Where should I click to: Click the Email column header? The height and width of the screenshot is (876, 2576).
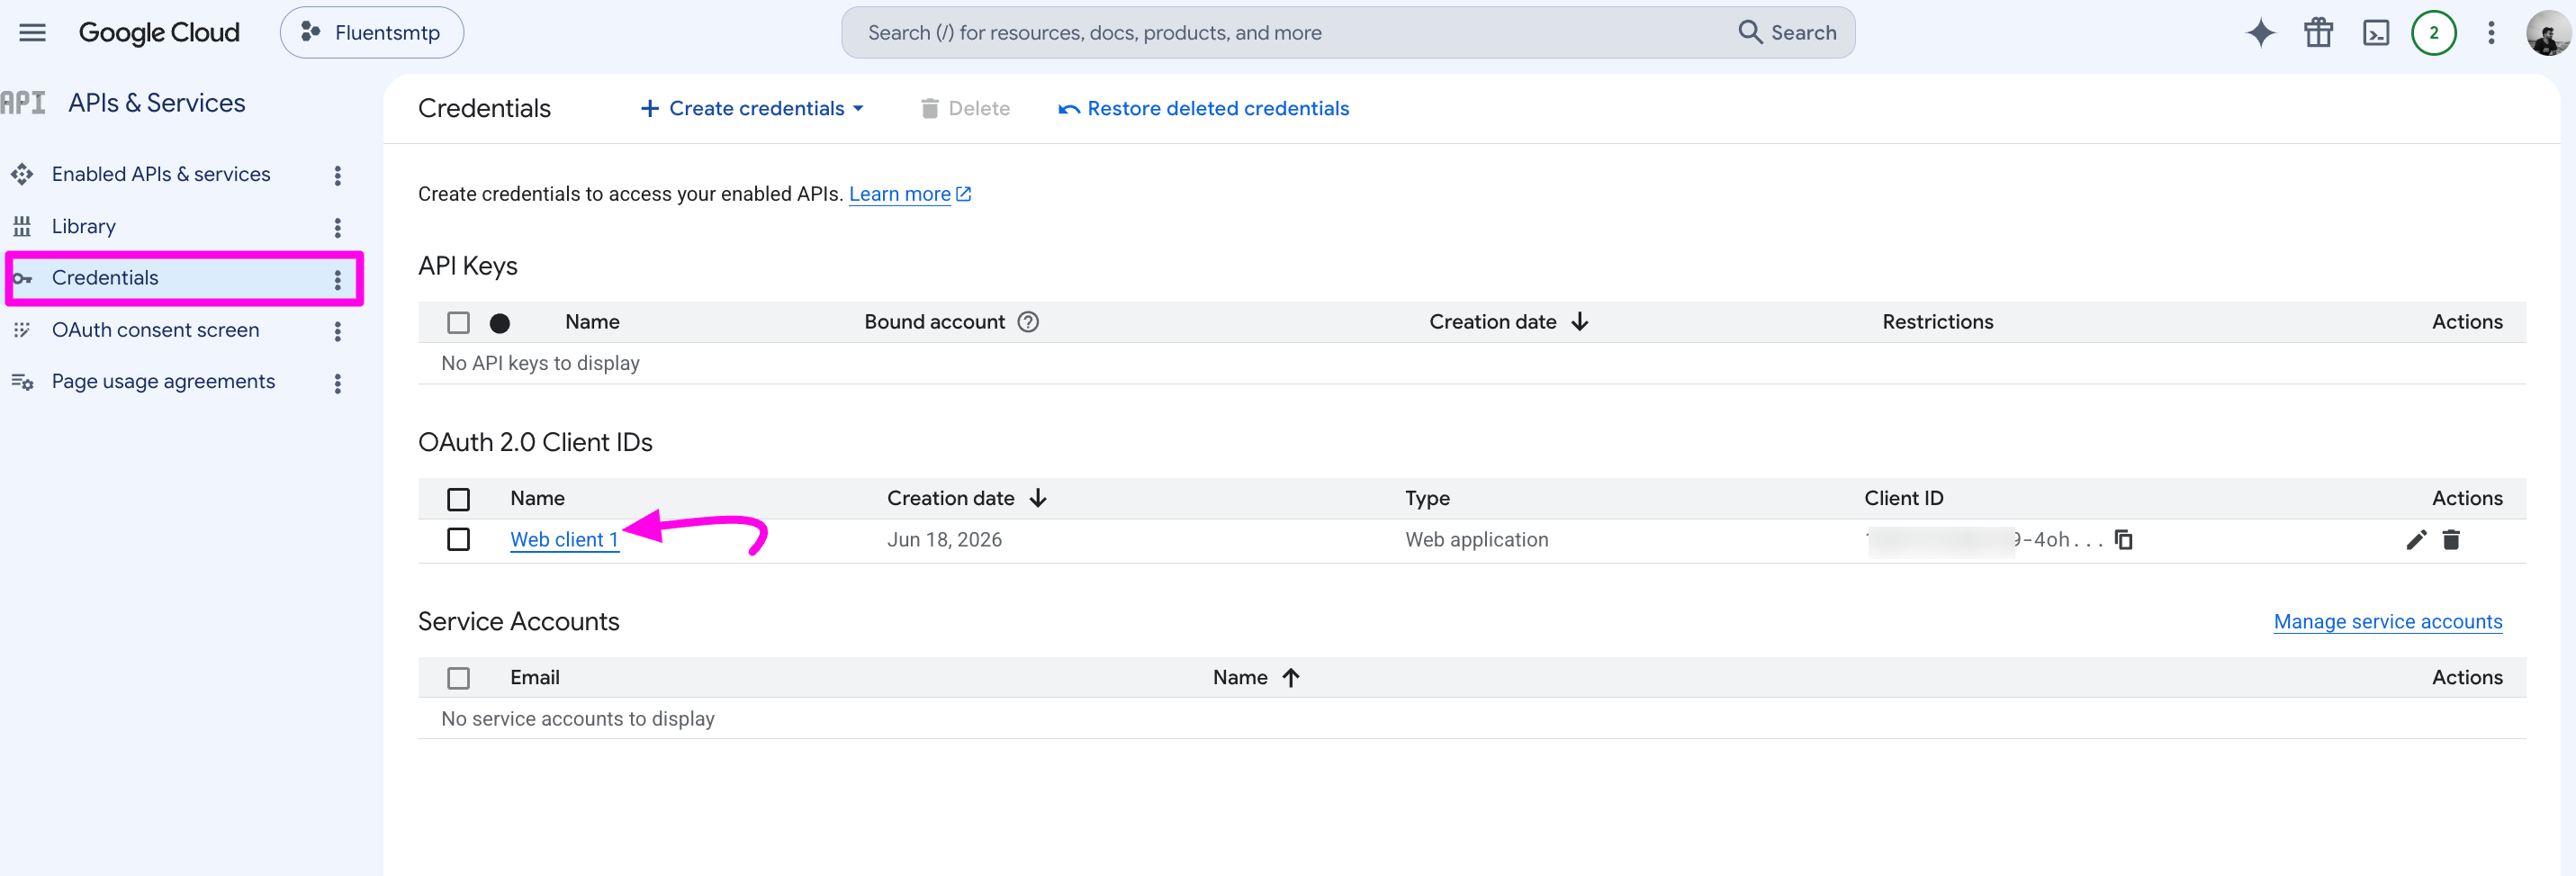[x=535, y=678]
